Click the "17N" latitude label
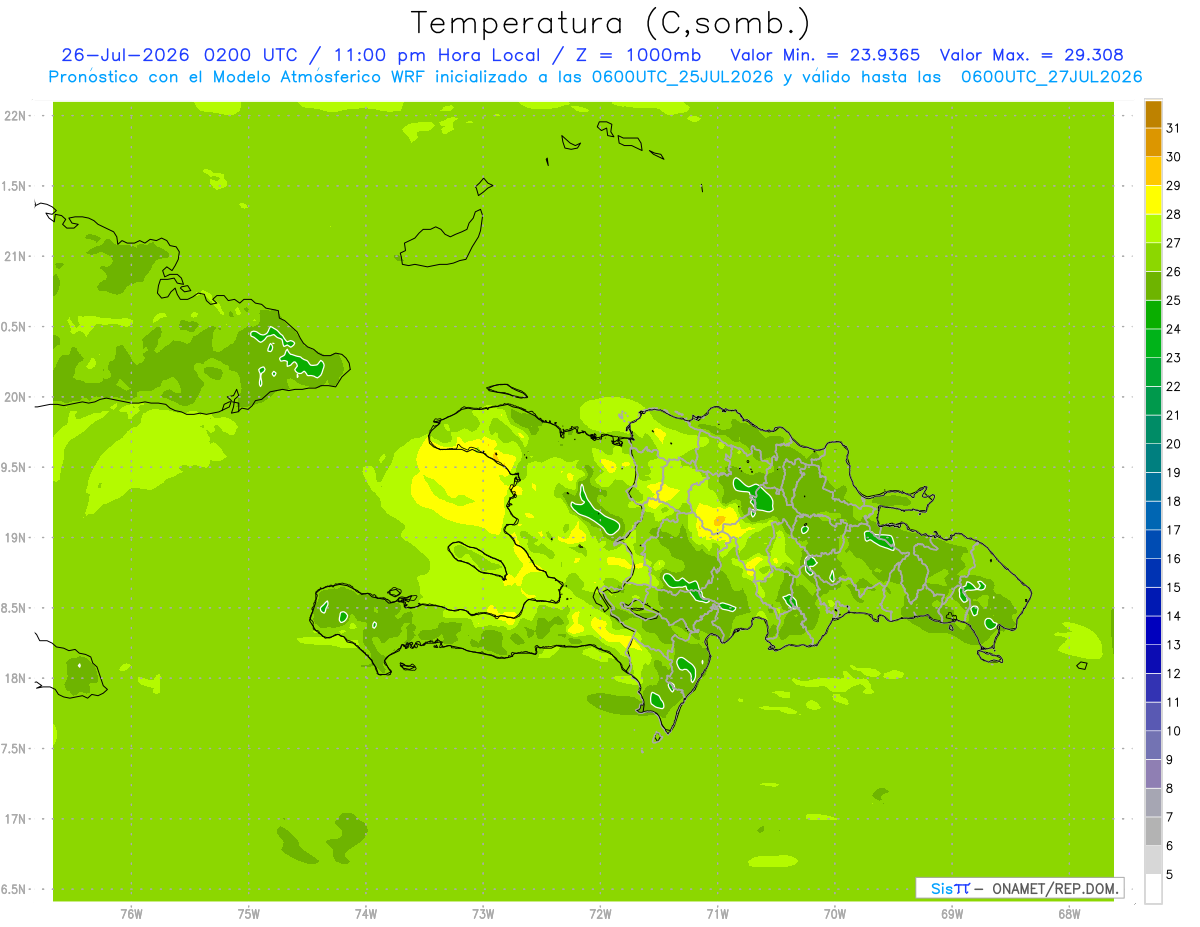 (x=15, y=819)
